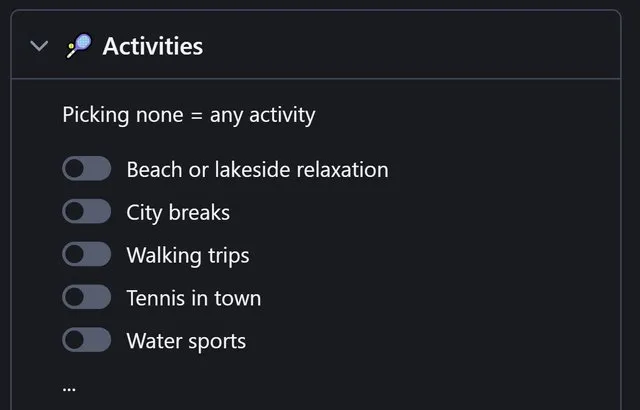
Task: Enable the Beach or lakeside relaxation toggle
Action: [x=87, y=168]
